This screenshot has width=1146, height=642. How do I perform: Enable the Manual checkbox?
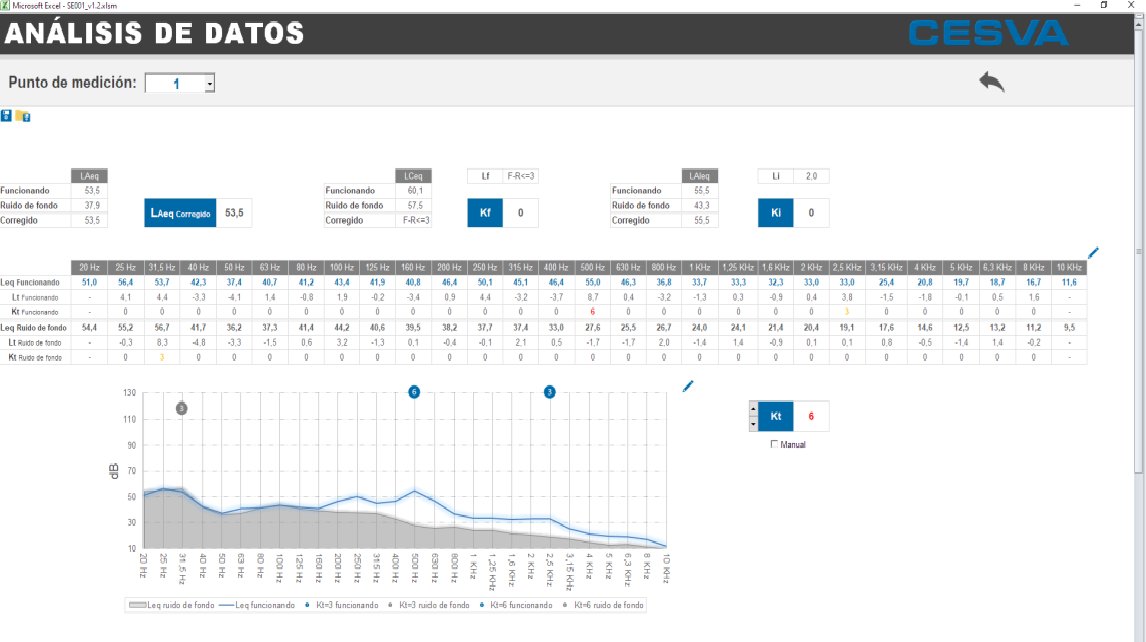[775, 444]
